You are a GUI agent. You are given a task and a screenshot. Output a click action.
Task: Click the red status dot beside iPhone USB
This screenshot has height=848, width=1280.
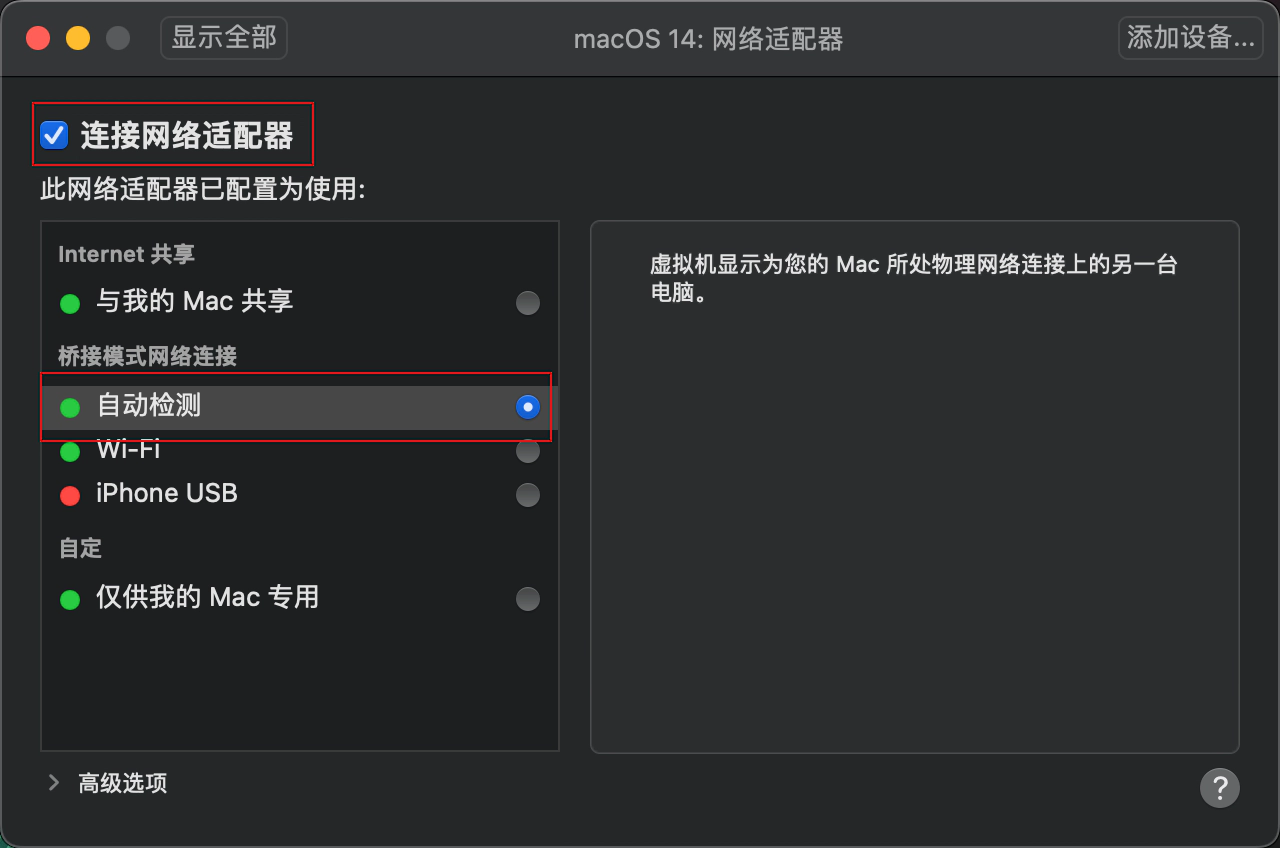pyautogui.click(x=69, y=494)
